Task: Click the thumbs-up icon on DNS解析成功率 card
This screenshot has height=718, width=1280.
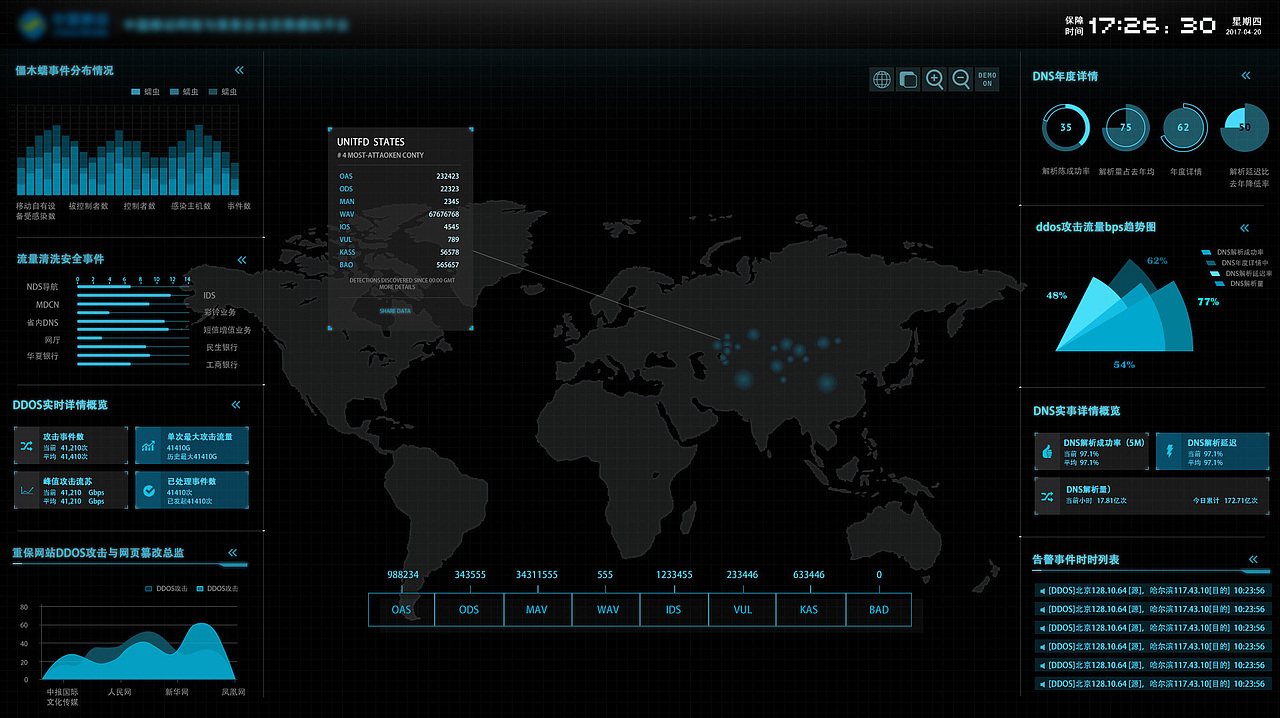Action: click(x=1047, y=452)
